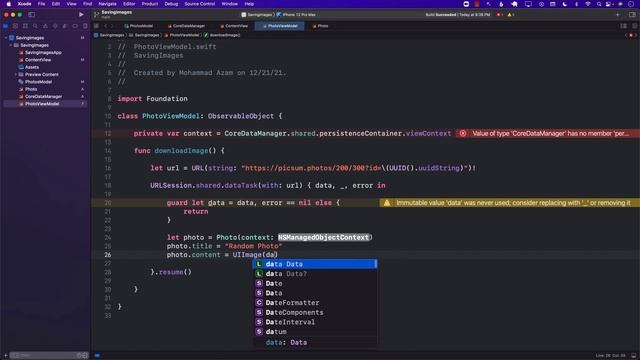Click the add file plus button at navigator bottom
Screen dimensions: 640x360
(x=5, y=356)
